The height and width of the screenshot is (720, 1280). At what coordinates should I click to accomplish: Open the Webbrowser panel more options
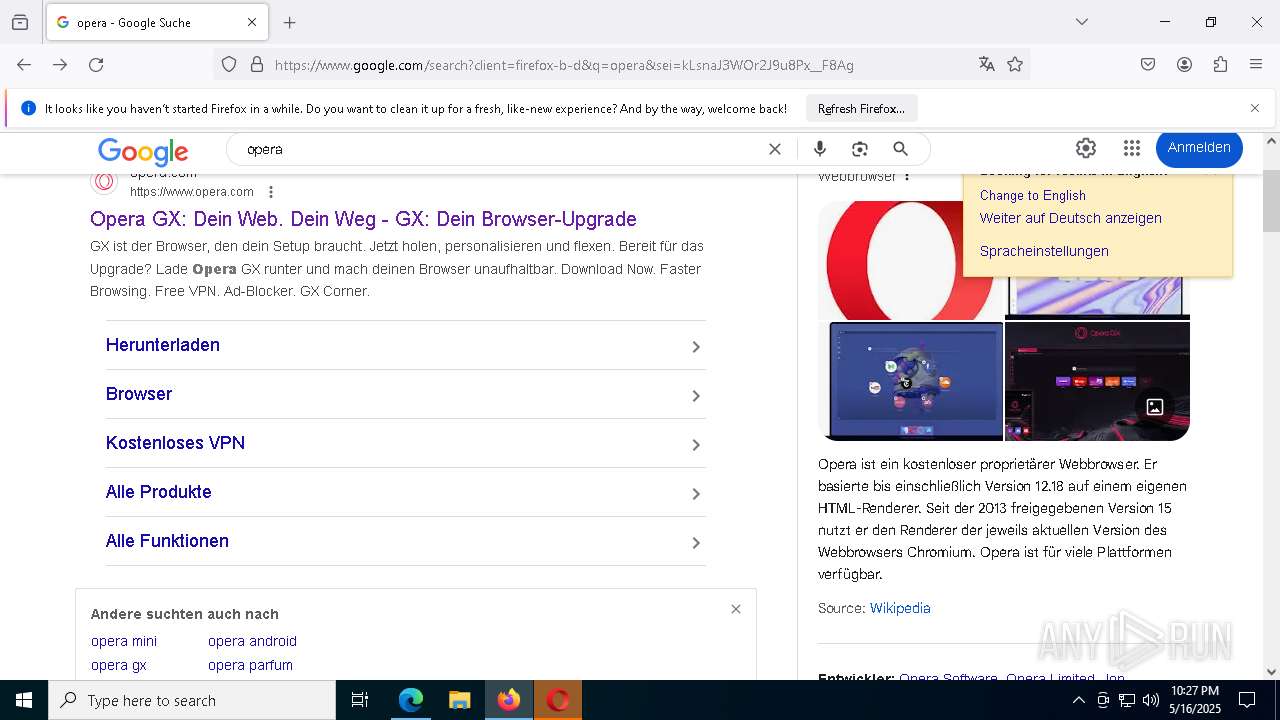tap(907, 177)
